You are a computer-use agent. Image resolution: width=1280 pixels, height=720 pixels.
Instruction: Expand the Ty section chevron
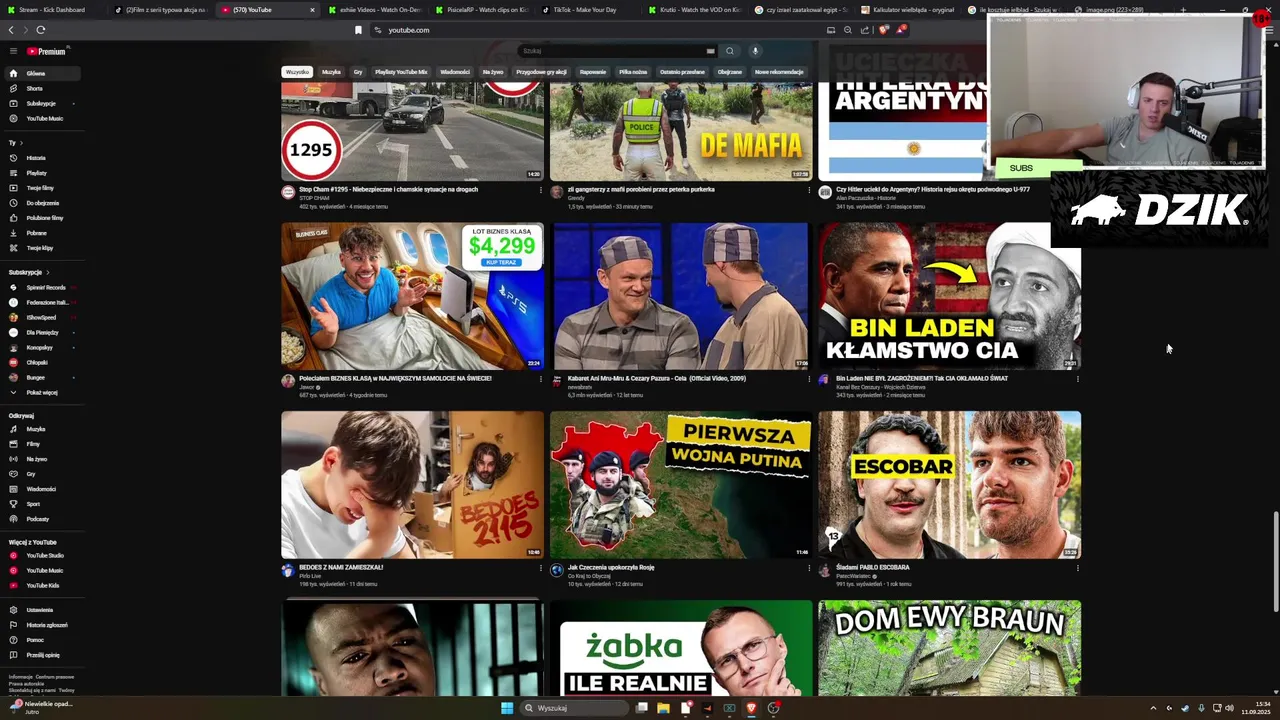coord(21,143)
